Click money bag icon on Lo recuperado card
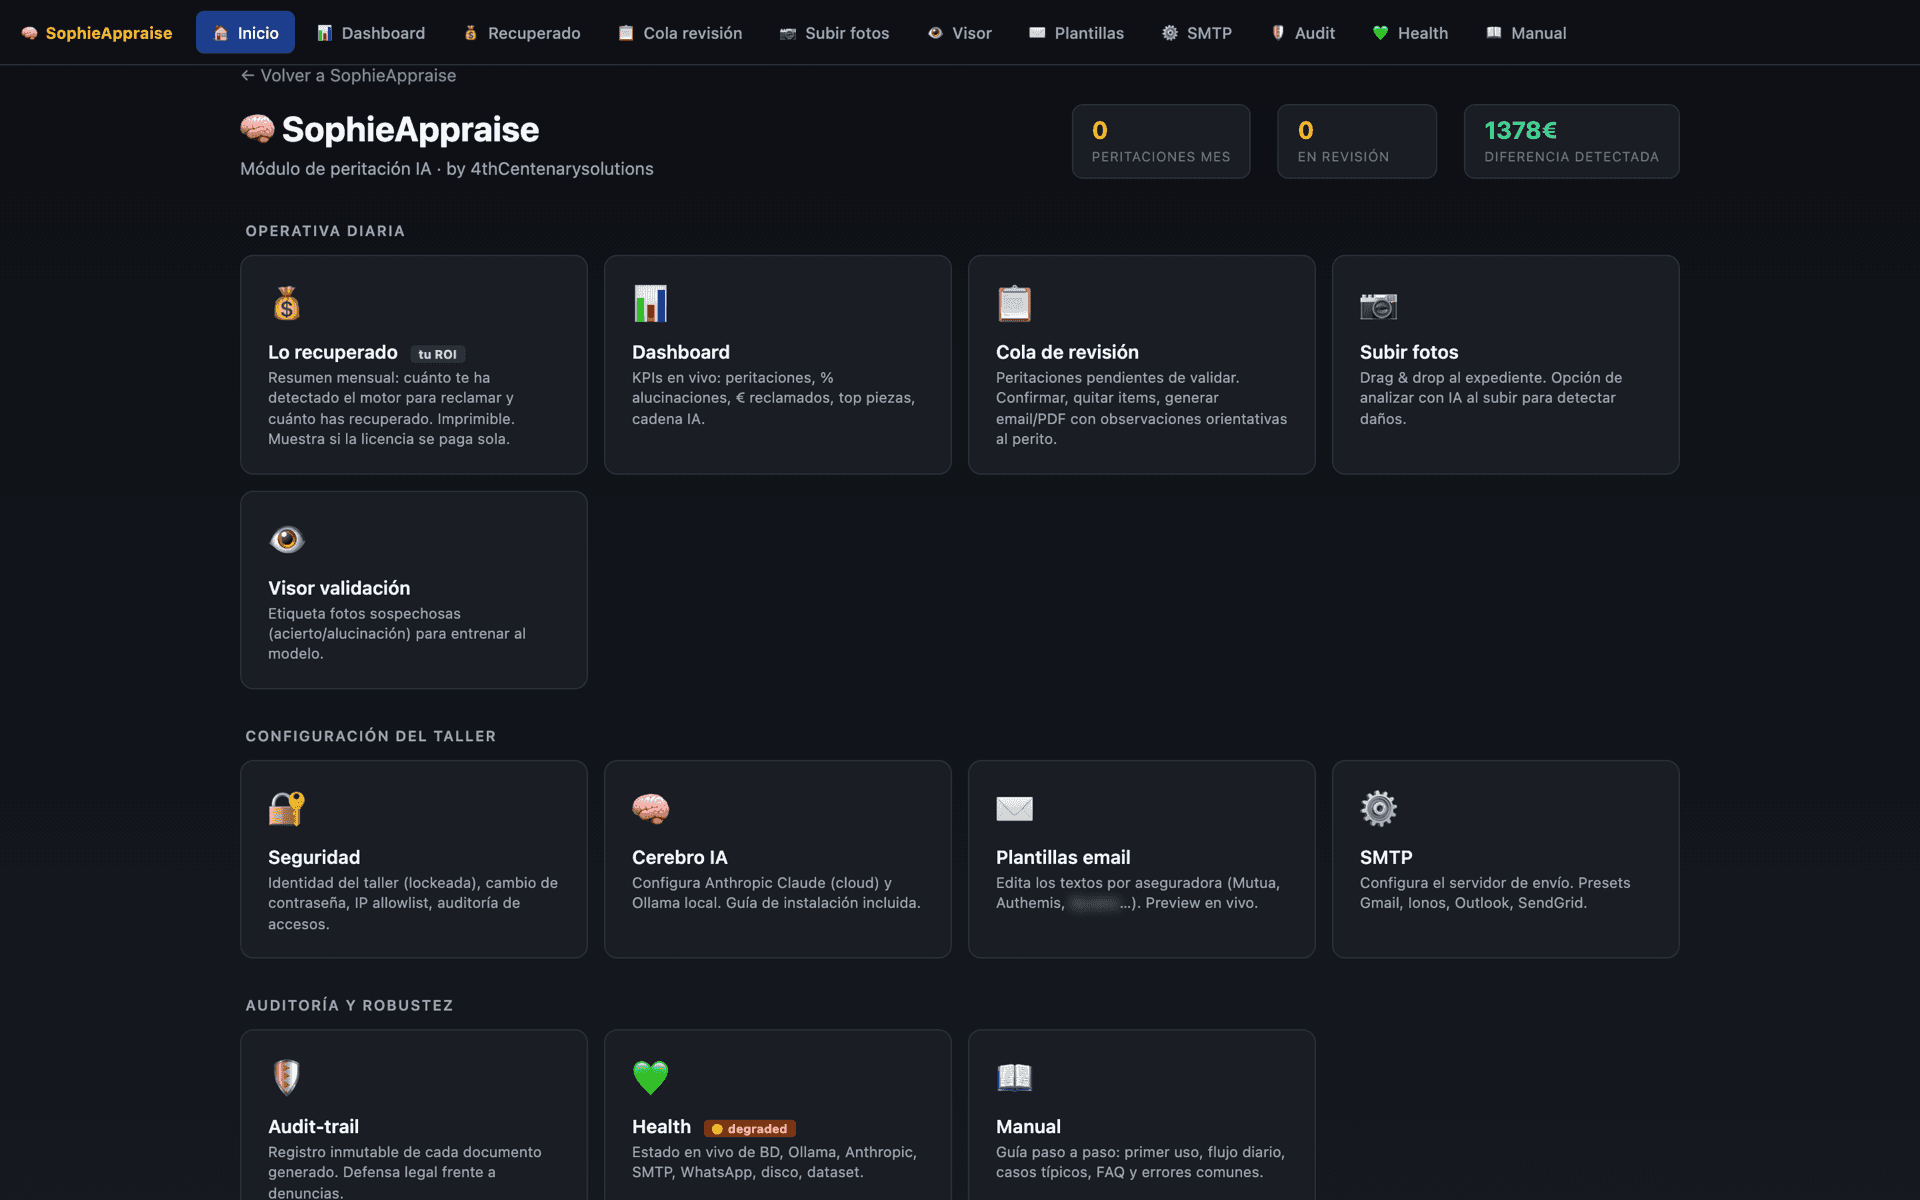 [x=287, y=303]
